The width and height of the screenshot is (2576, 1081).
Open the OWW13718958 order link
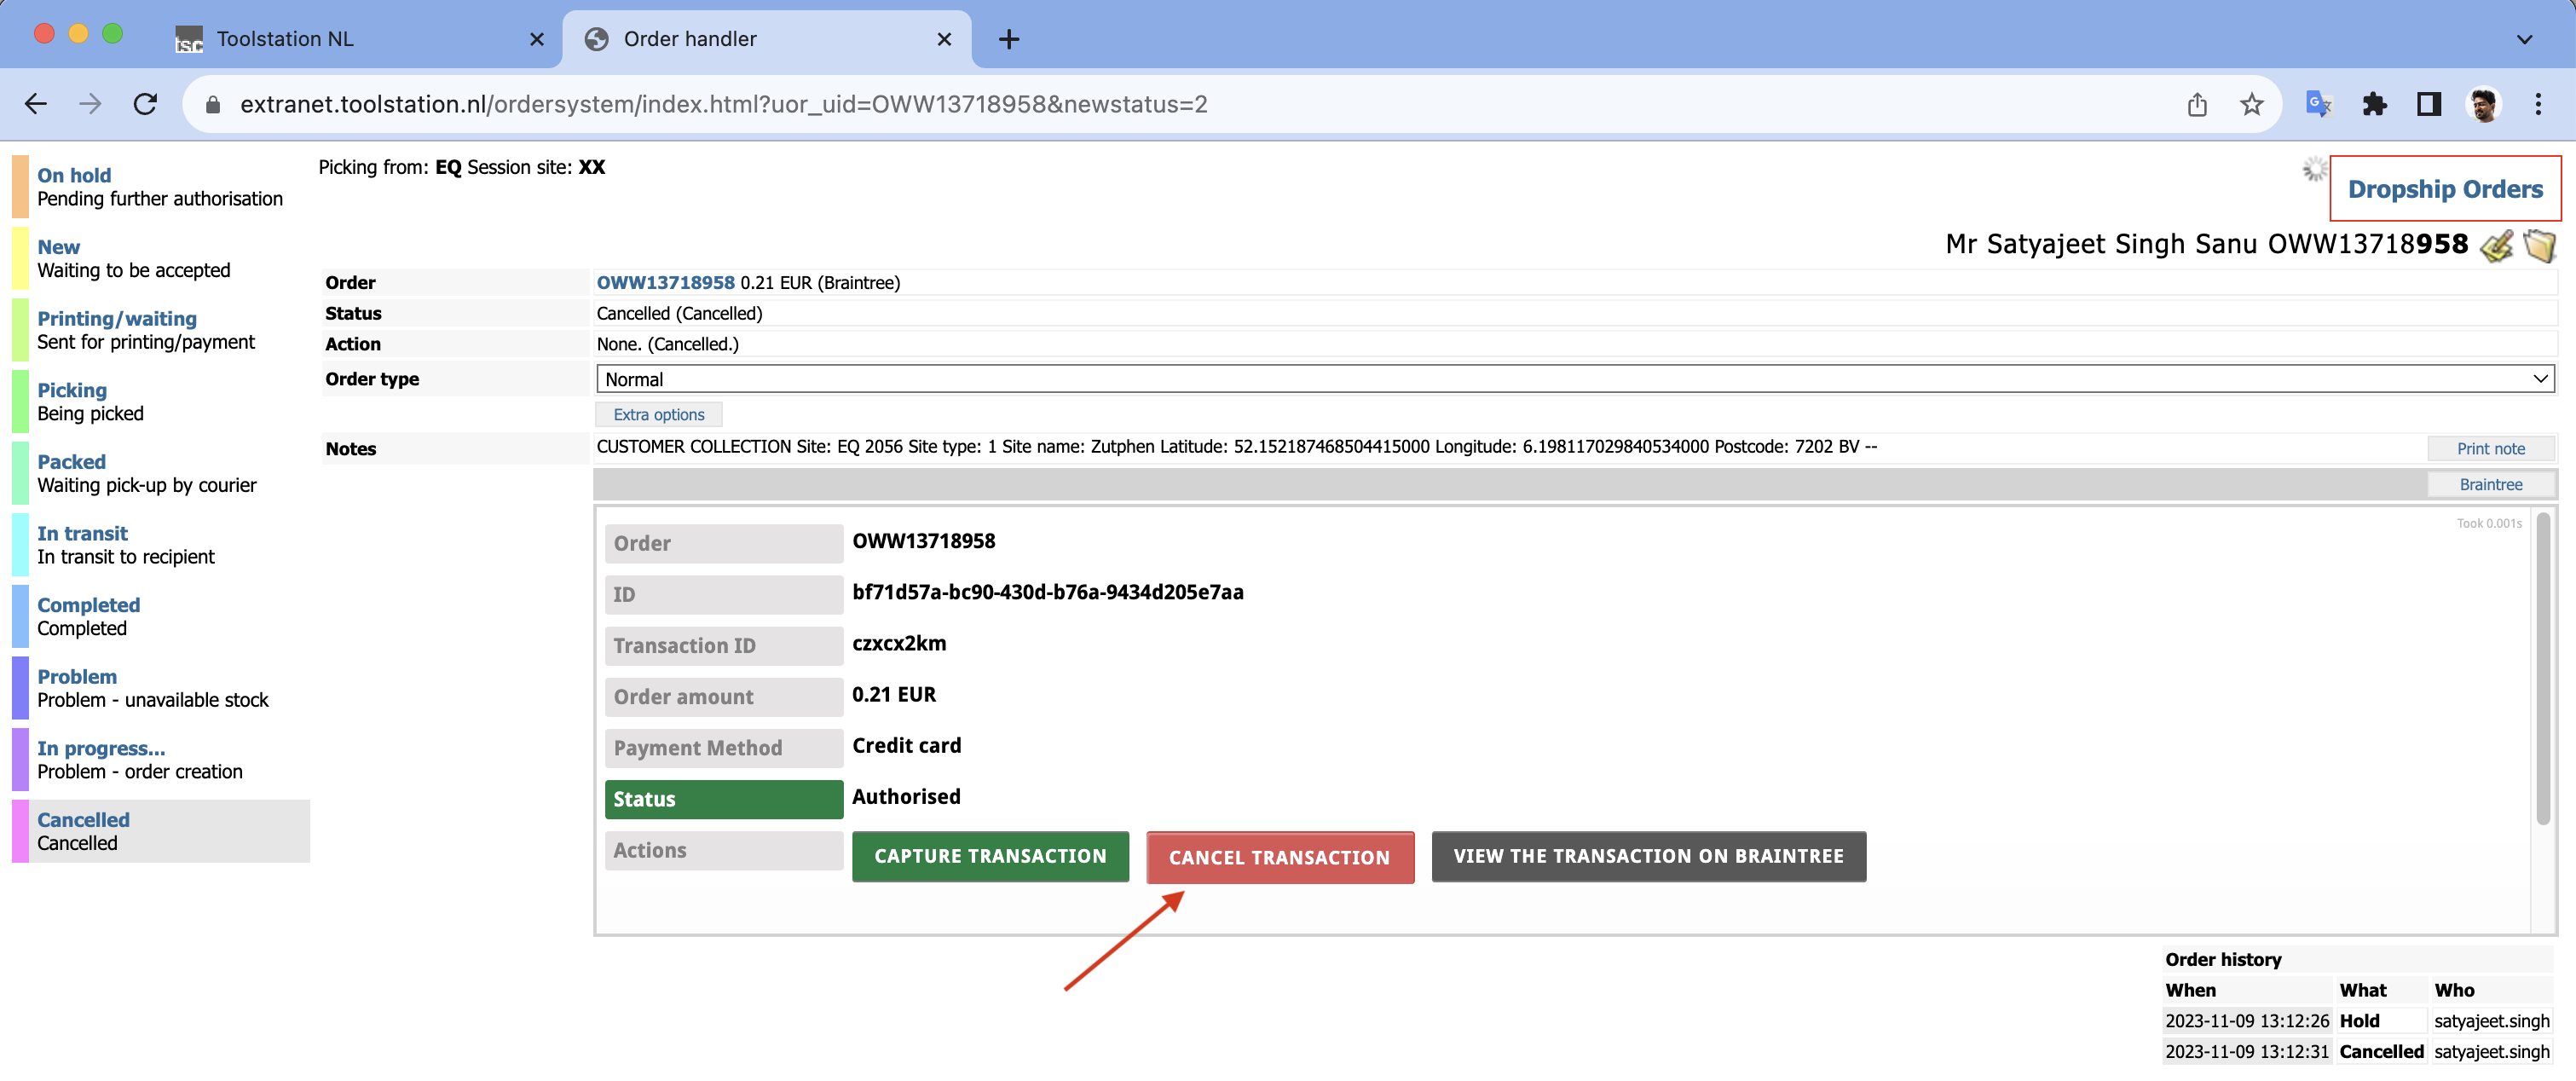pos(665,283)
